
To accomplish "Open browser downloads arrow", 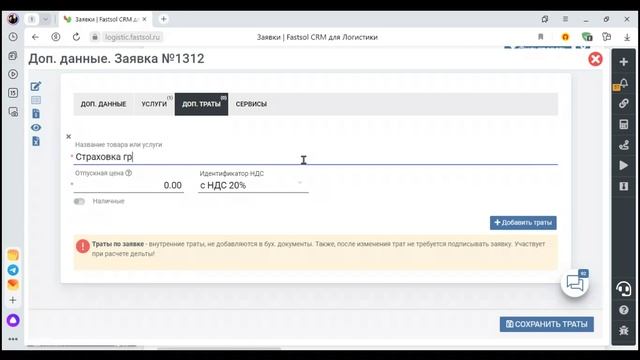I will (627, 37).
